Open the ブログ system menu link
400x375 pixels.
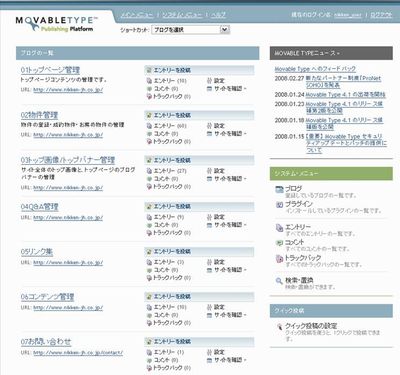click(x=293, y=189)
